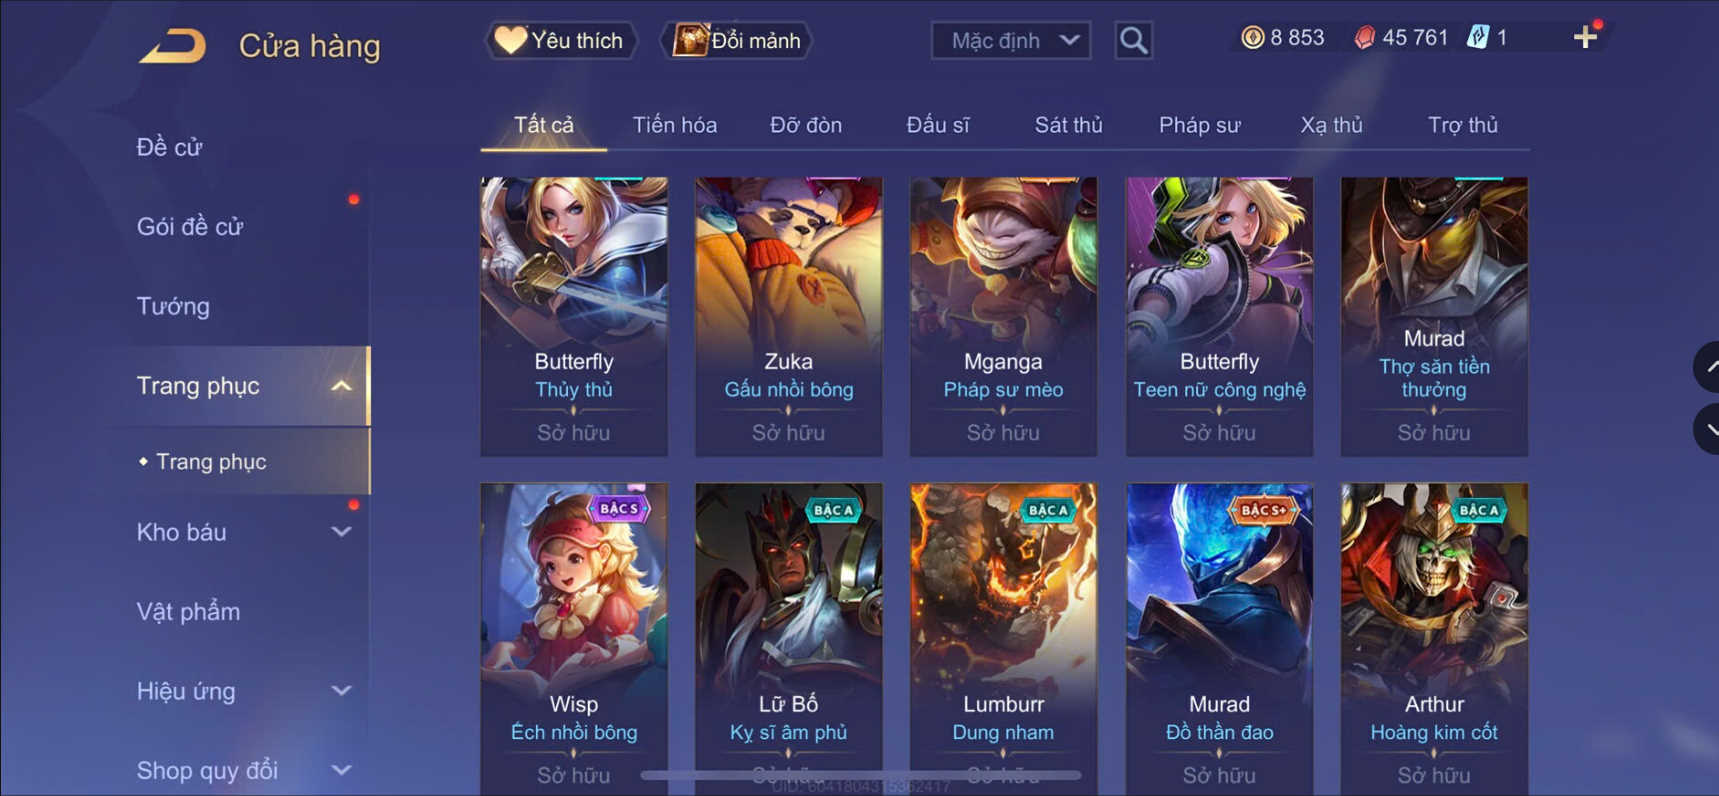Open the search magnifier icon
Image resolution: width=1719 pixels, height=796 pixels.
tap(1133, 41)
